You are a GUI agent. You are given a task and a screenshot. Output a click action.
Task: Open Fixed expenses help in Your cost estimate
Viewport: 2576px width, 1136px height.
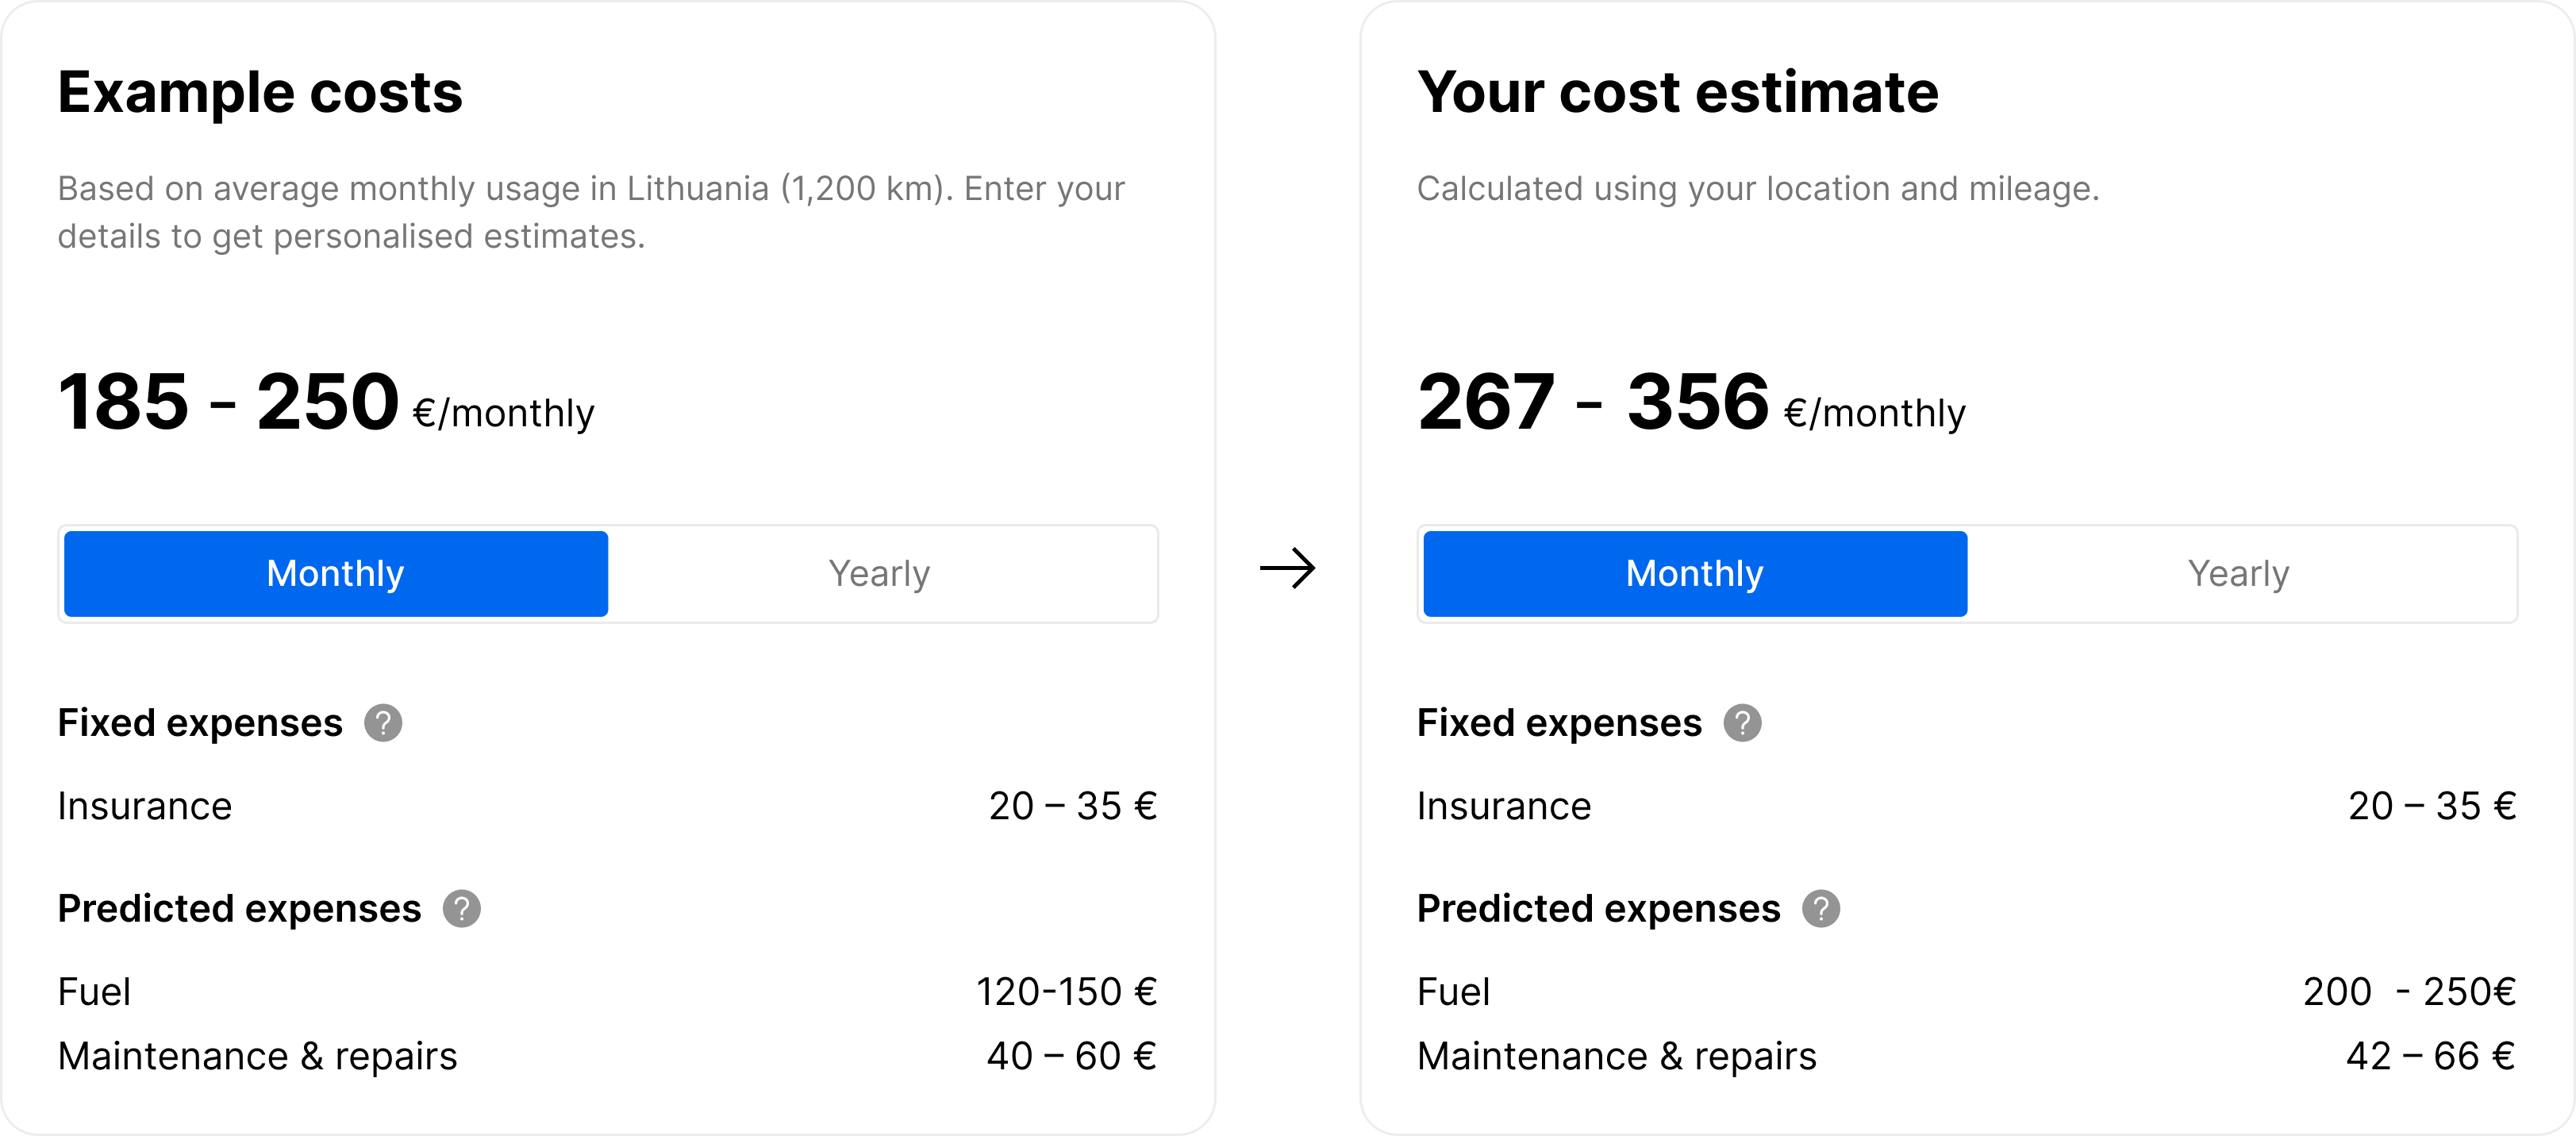coord(1742,723)
